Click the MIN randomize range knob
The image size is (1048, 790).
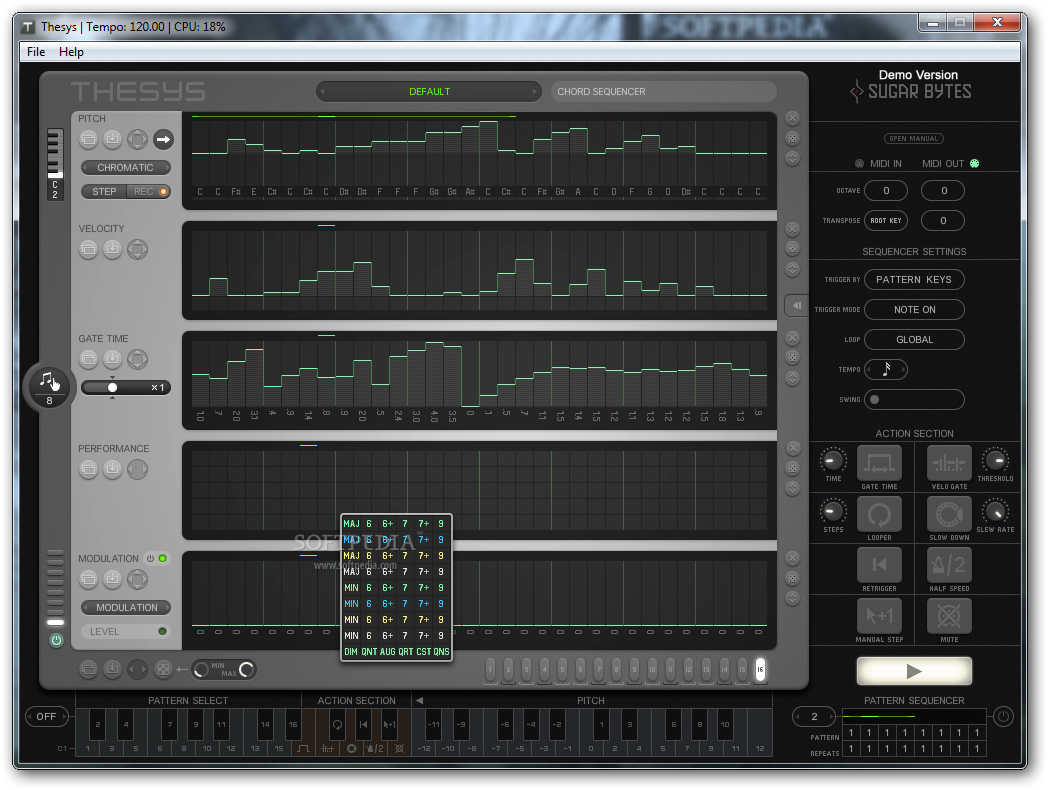click(201, 670)
